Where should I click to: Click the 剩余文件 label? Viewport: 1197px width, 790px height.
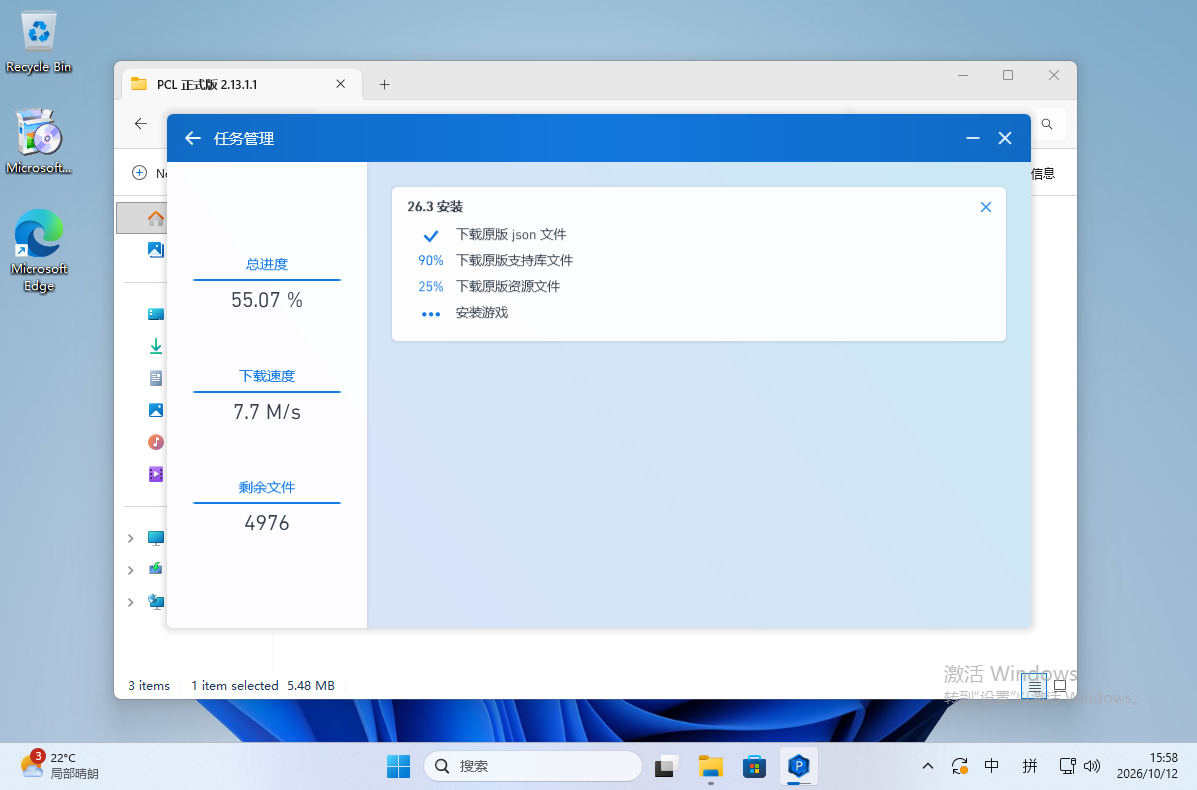coord(267,487)
